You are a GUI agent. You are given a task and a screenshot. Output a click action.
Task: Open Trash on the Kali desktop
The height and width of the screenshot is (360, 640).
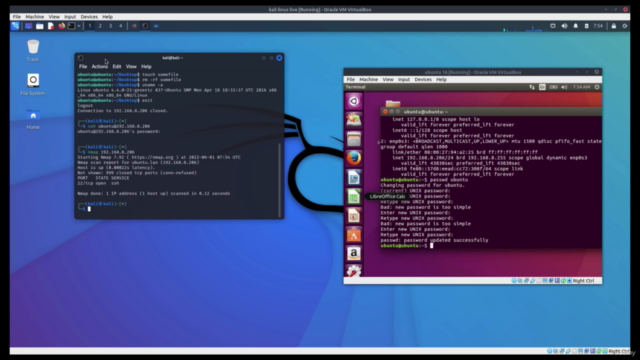33,50
